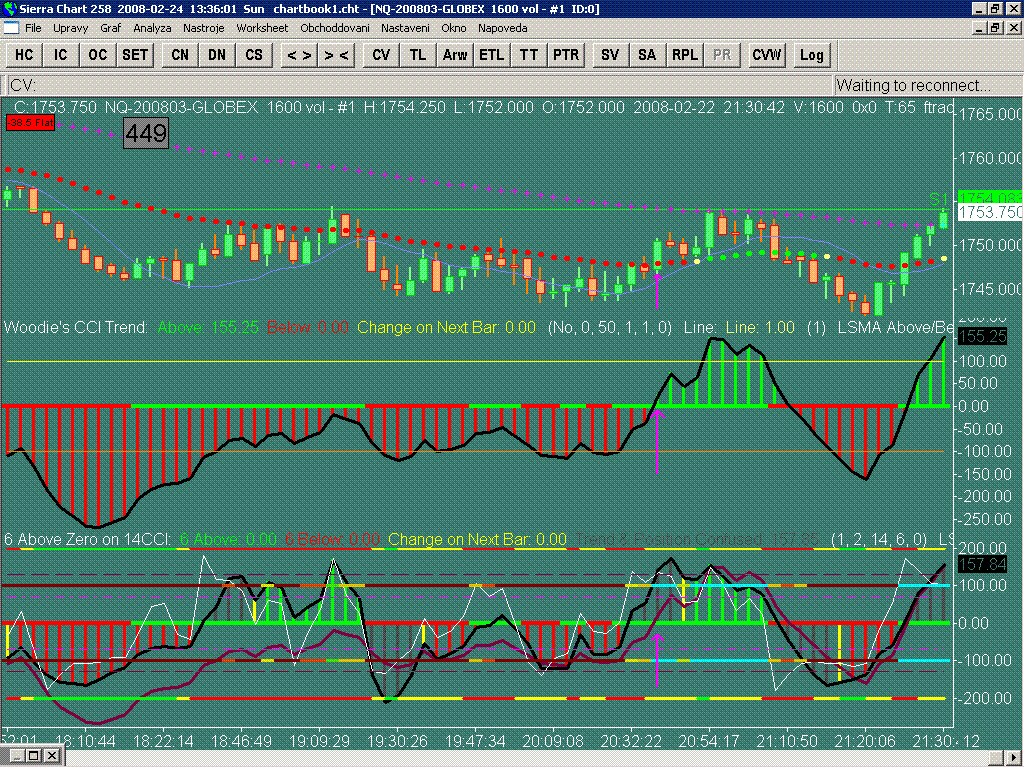Click the 157.84 value label on 14CCI scale
The height and width of the screenshot is (768, 1024).
982,564
